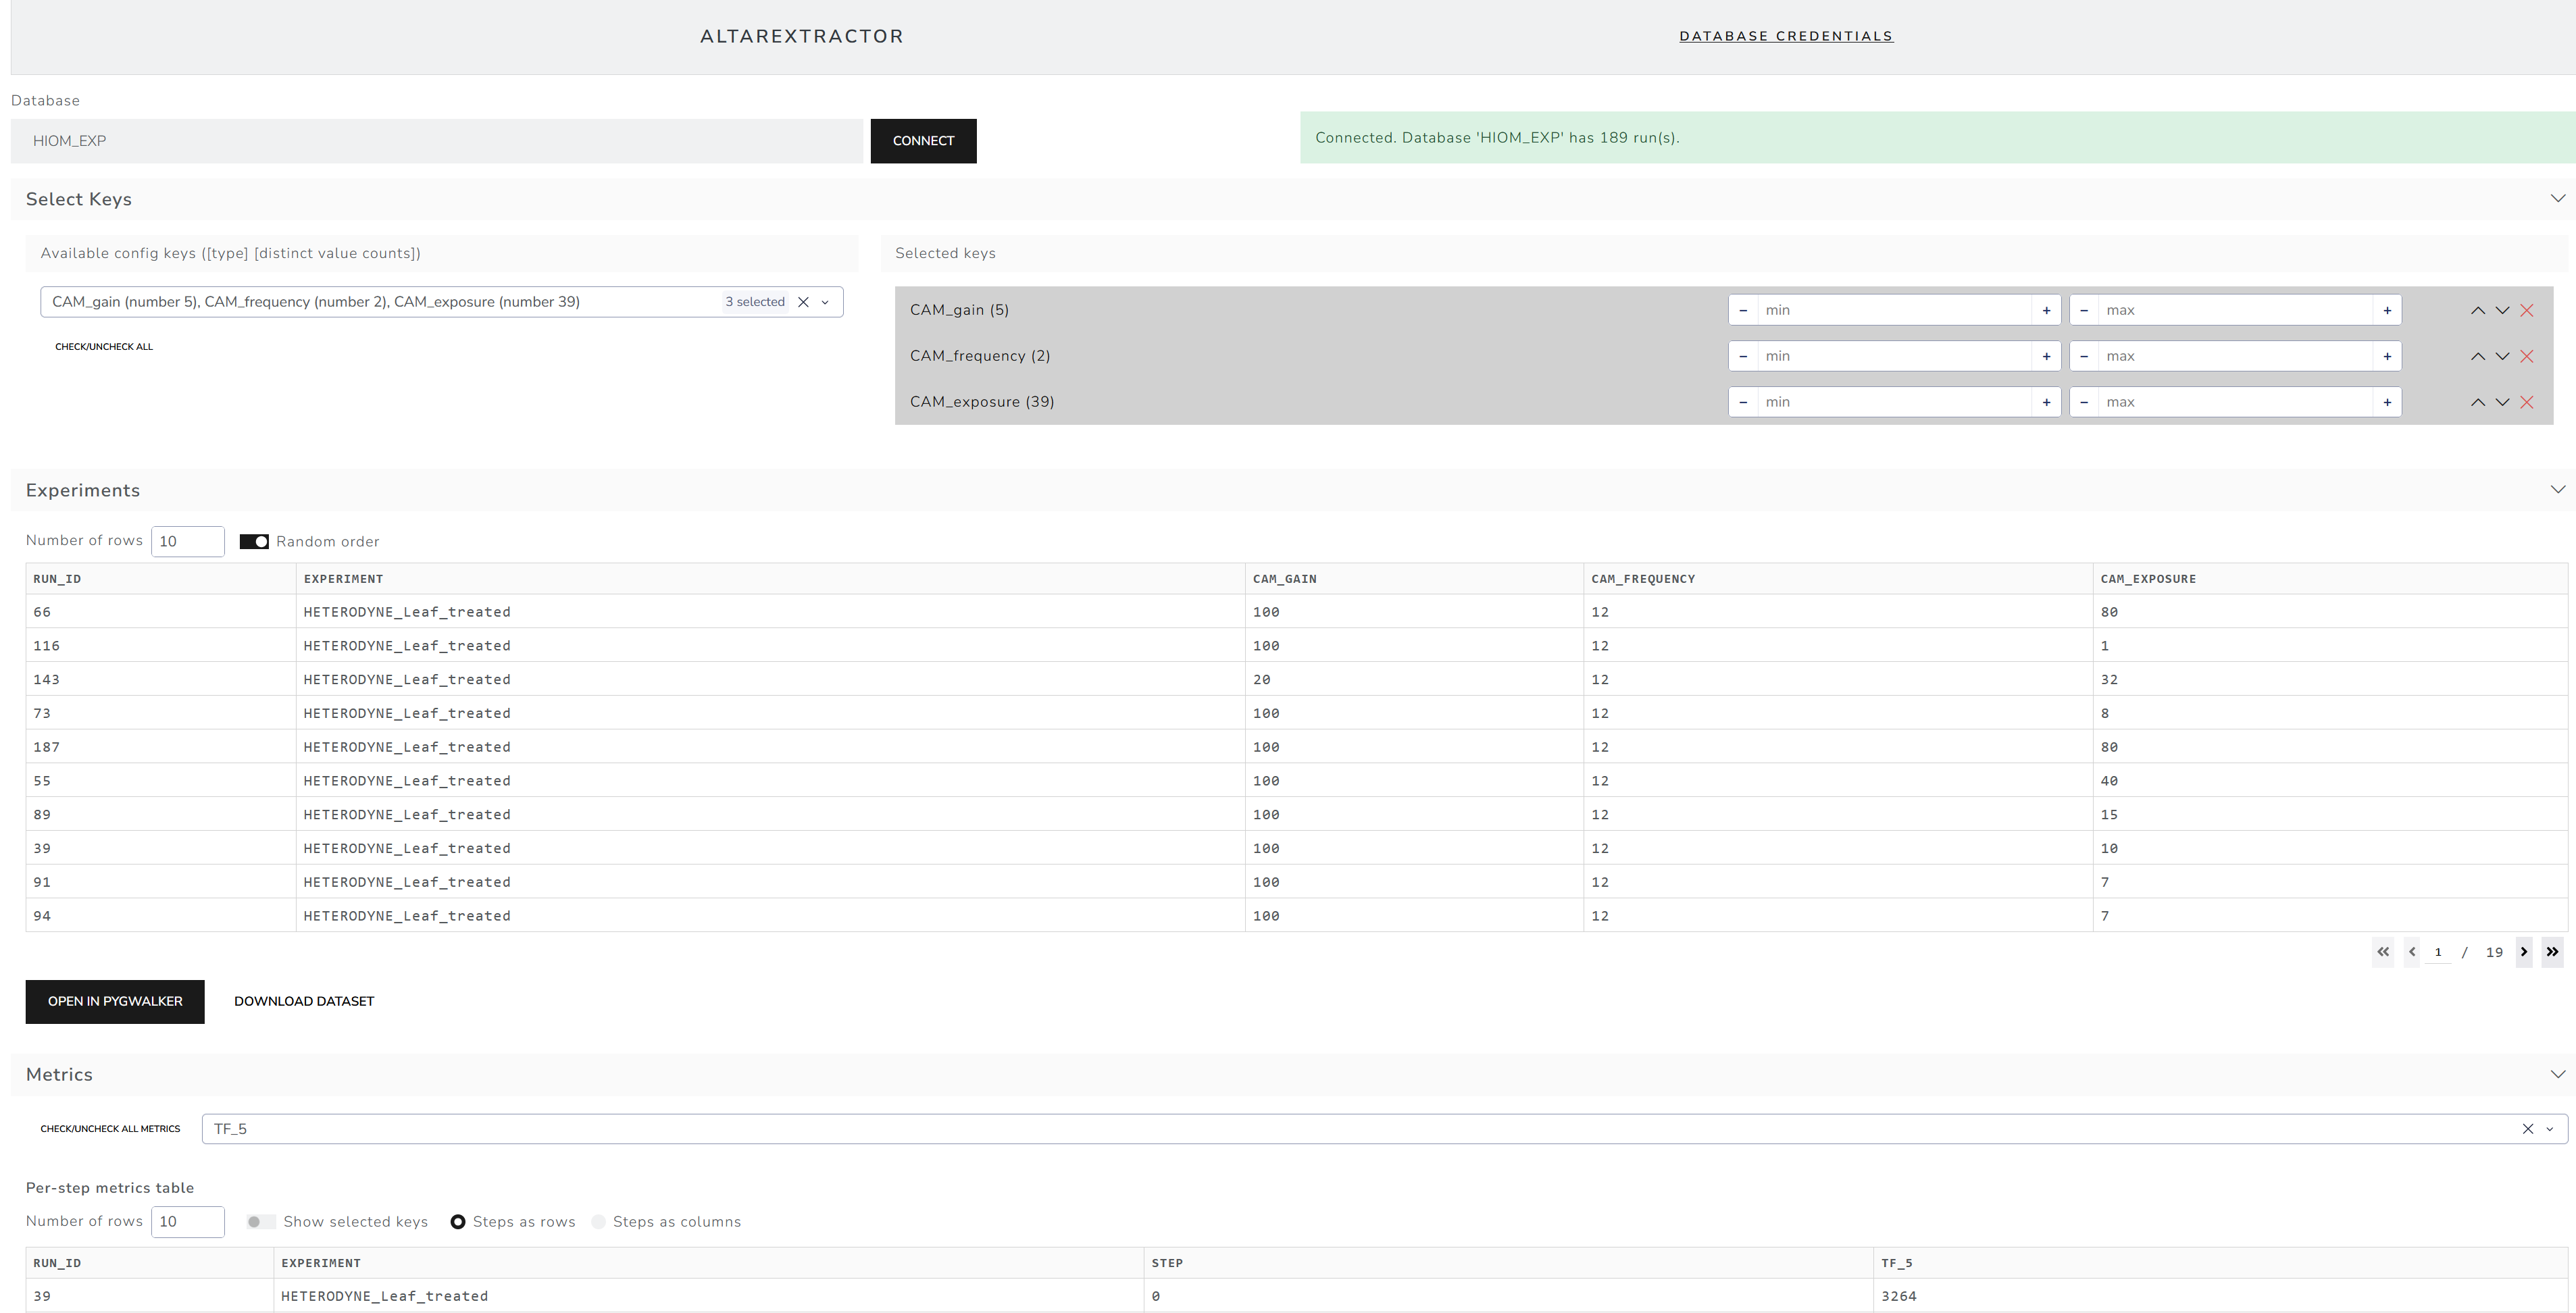Enable Show selected keys toggle
The image size is (2576, 1313).
260,1222
